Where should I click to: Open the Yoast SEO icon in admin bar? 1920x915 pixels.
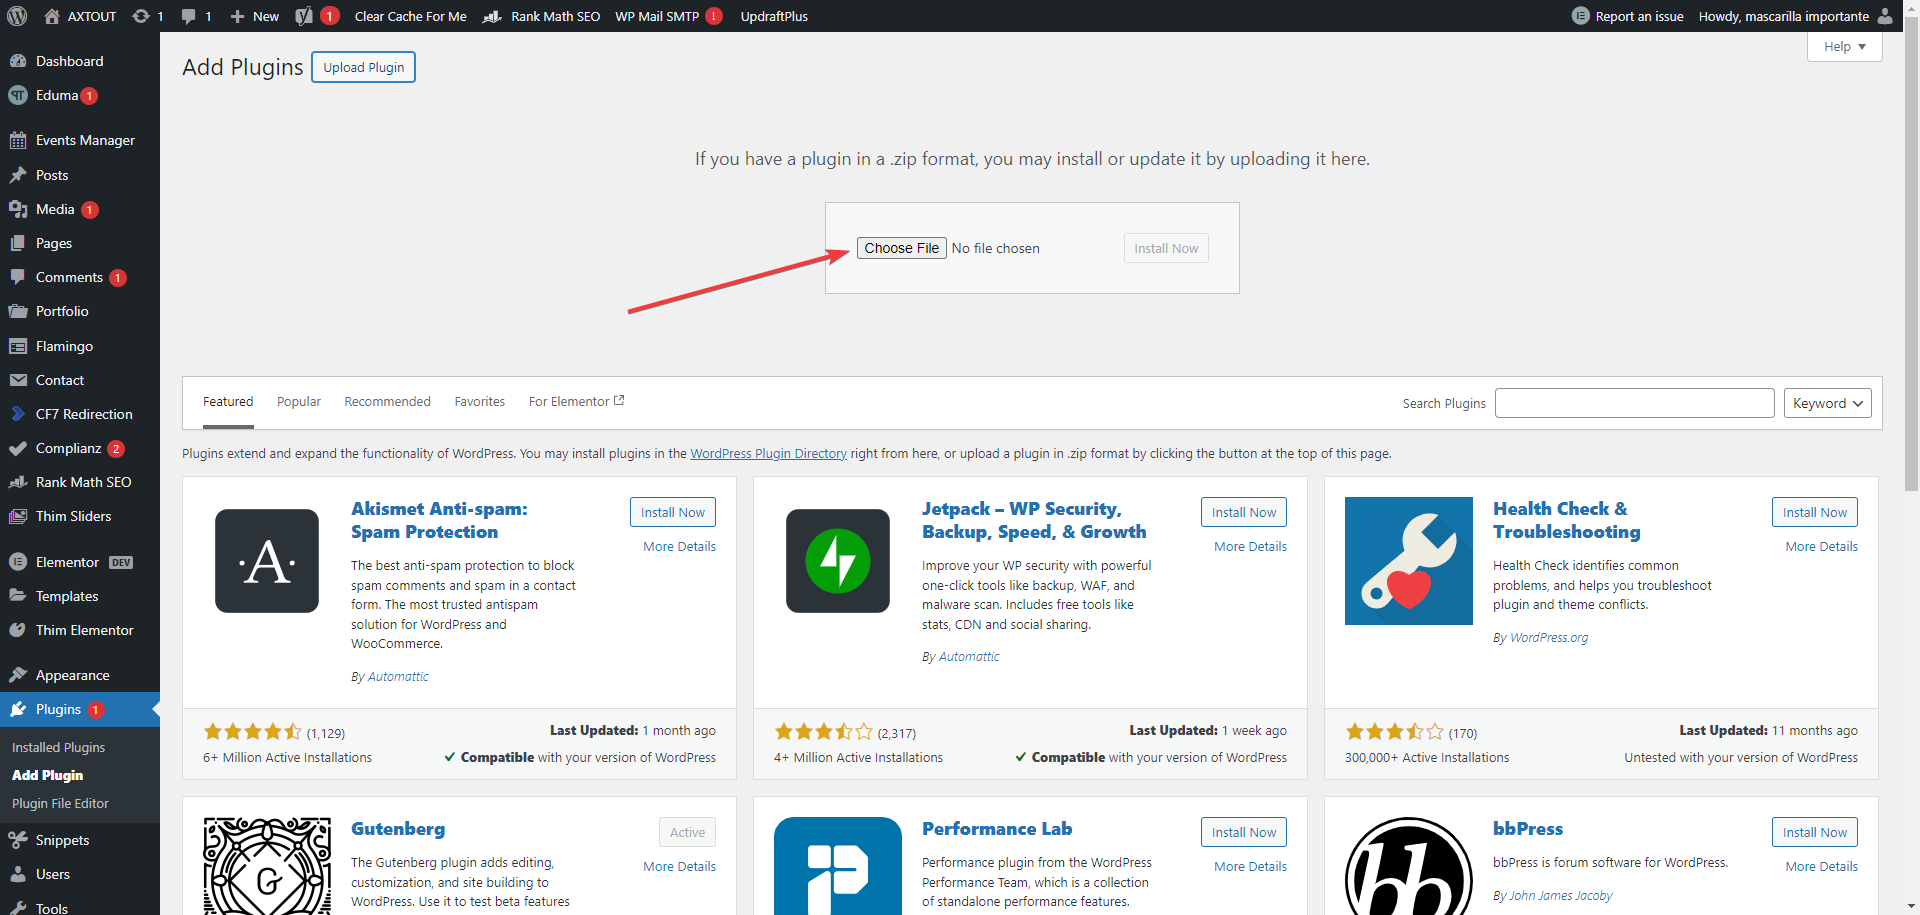pos(304,16)
